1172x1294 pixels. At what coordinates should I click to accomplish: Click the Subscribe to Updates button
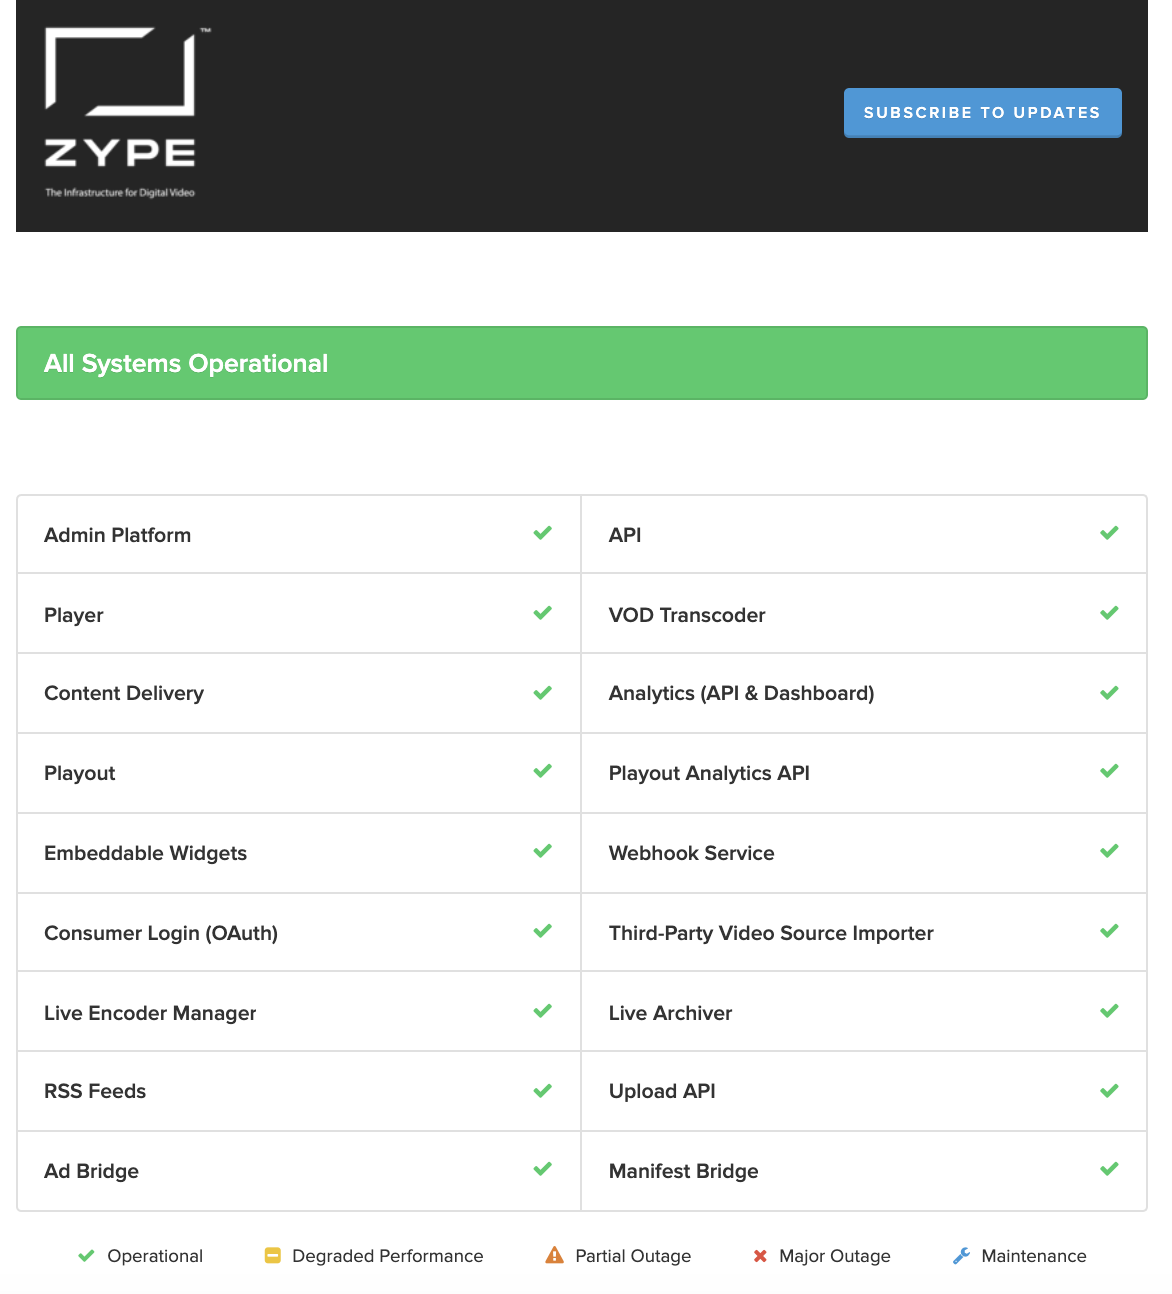point(982,112)
